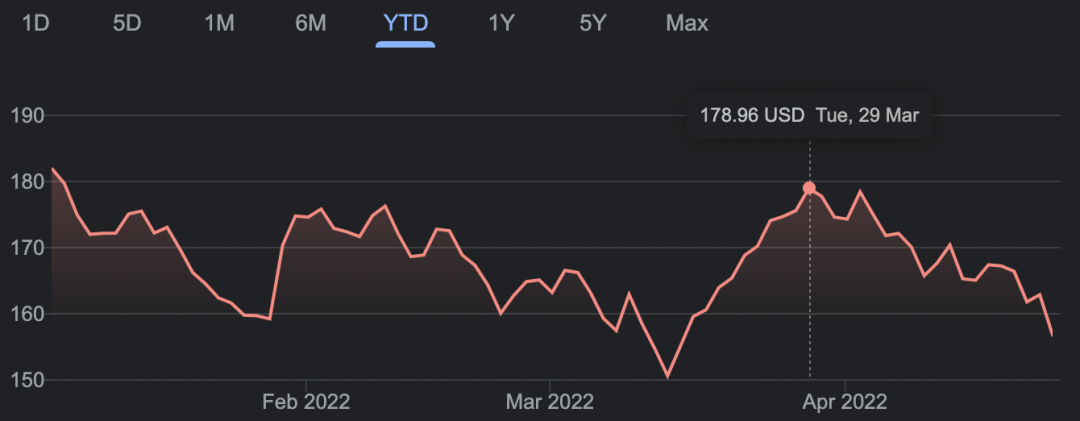Click the Feb 2022 axis label
Viewport: 1080px width, 421px height.
[306, 402]
